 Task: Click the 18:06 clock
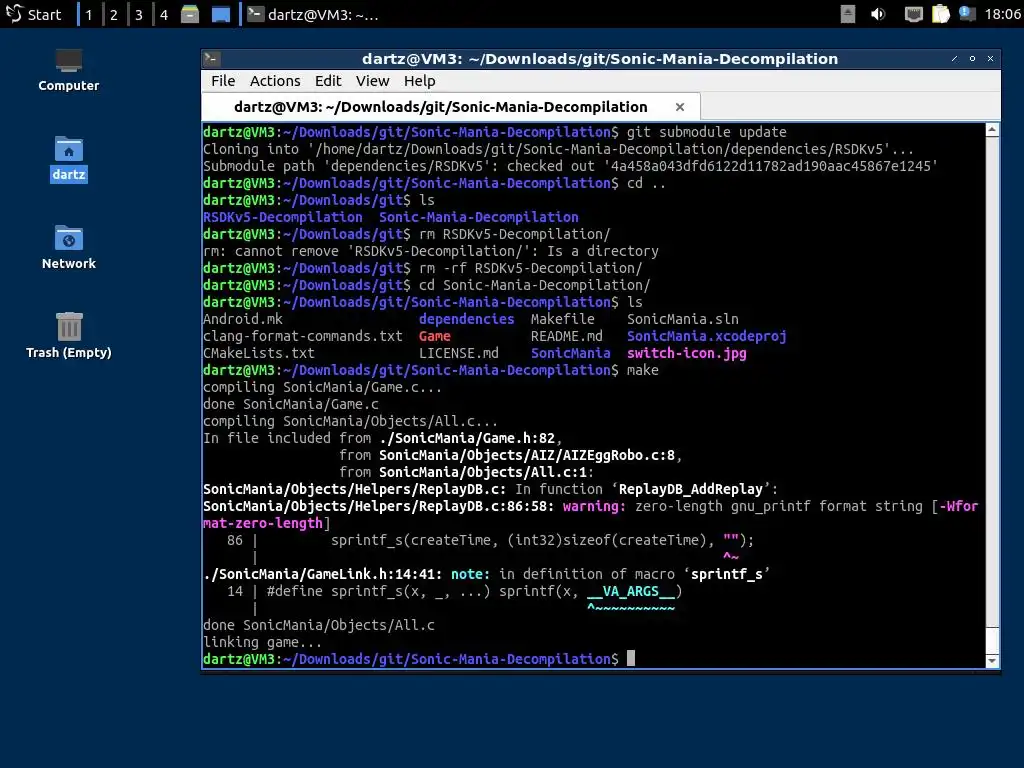(x=1002, y=14)
